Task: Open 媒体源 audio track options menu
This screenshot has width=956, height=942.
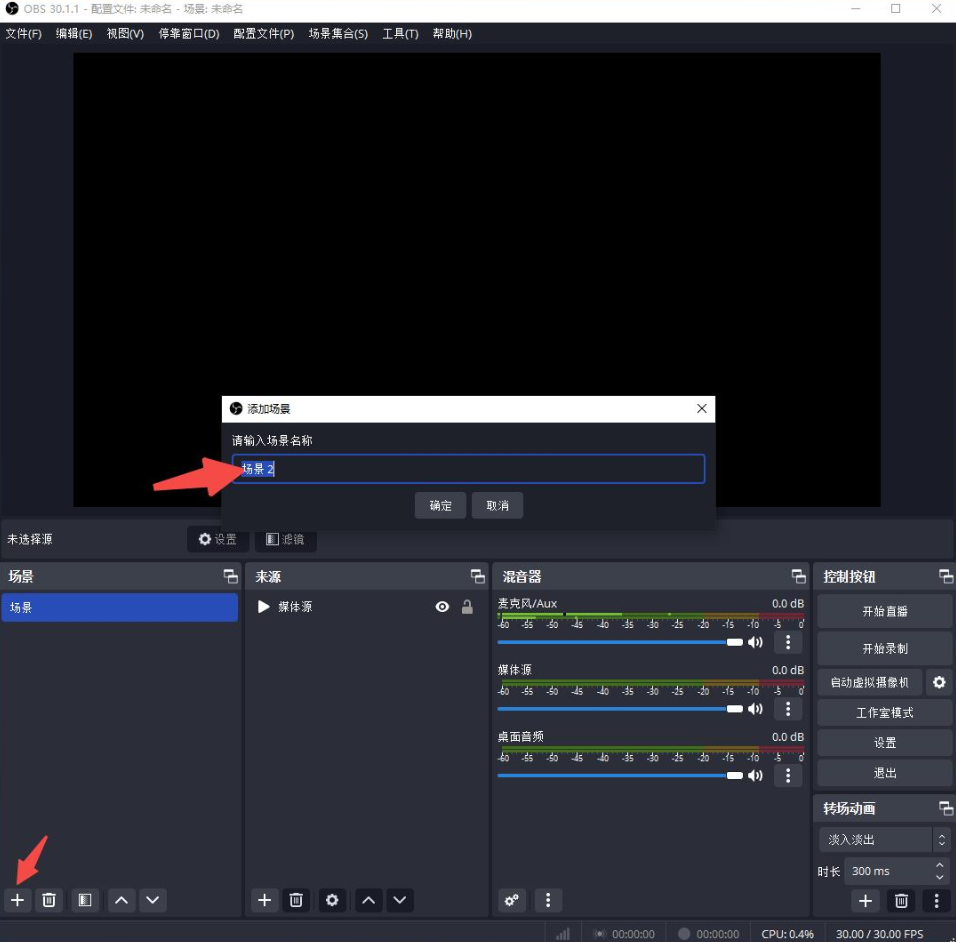Action: coord(788,708)
